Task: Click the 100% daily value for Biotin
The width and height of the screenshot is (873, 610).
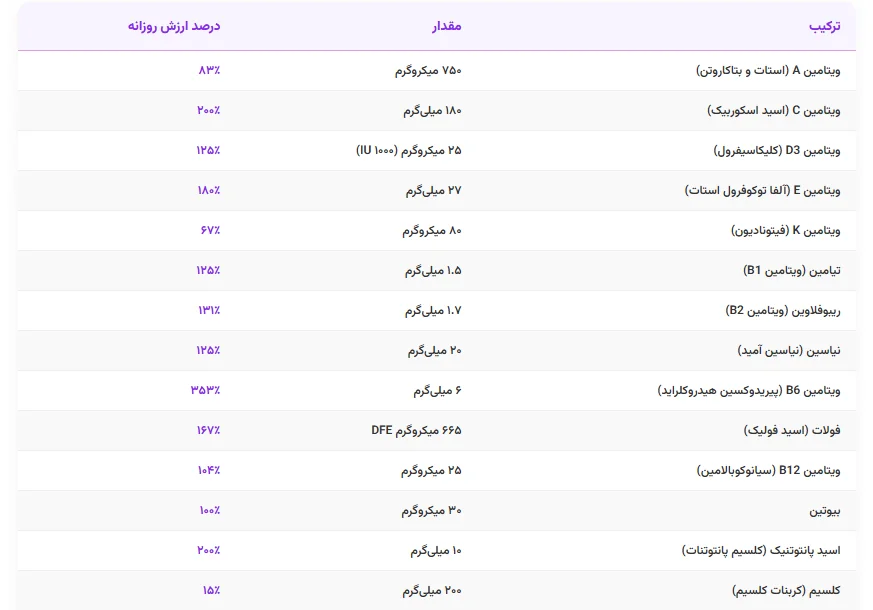Action: (209, 511)
